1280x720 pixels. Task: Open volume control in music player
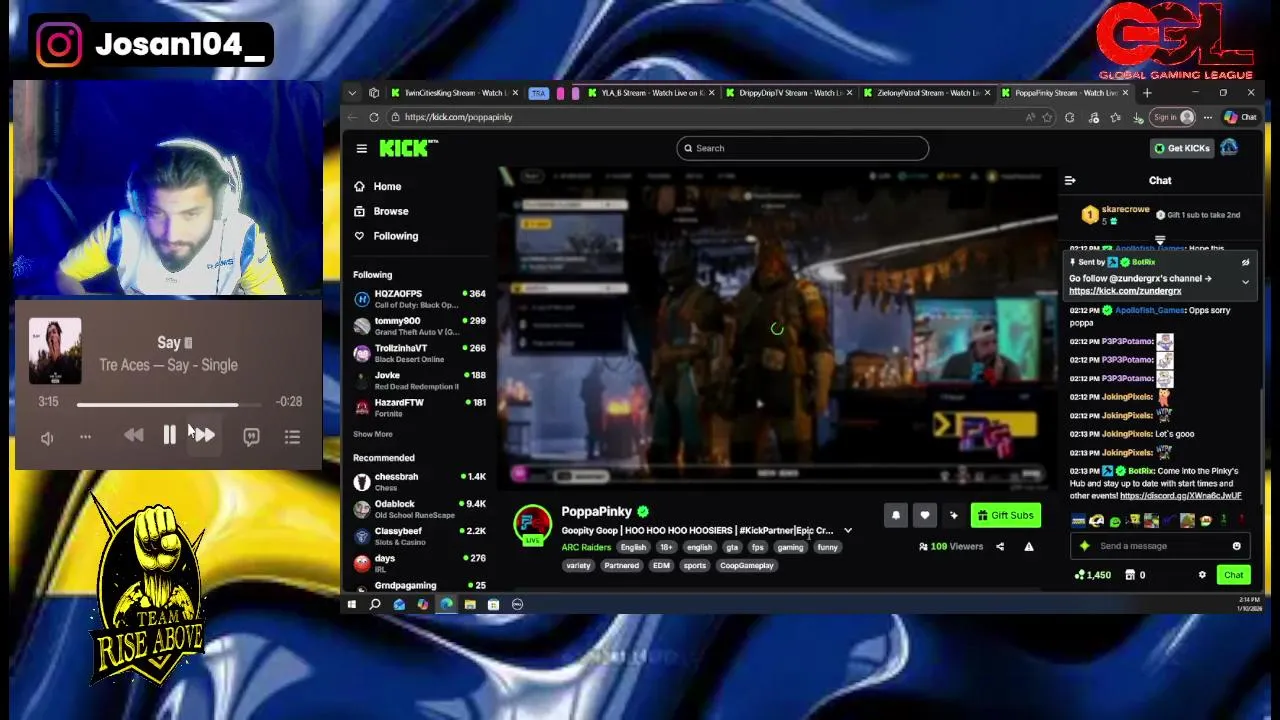pos(47,438)
